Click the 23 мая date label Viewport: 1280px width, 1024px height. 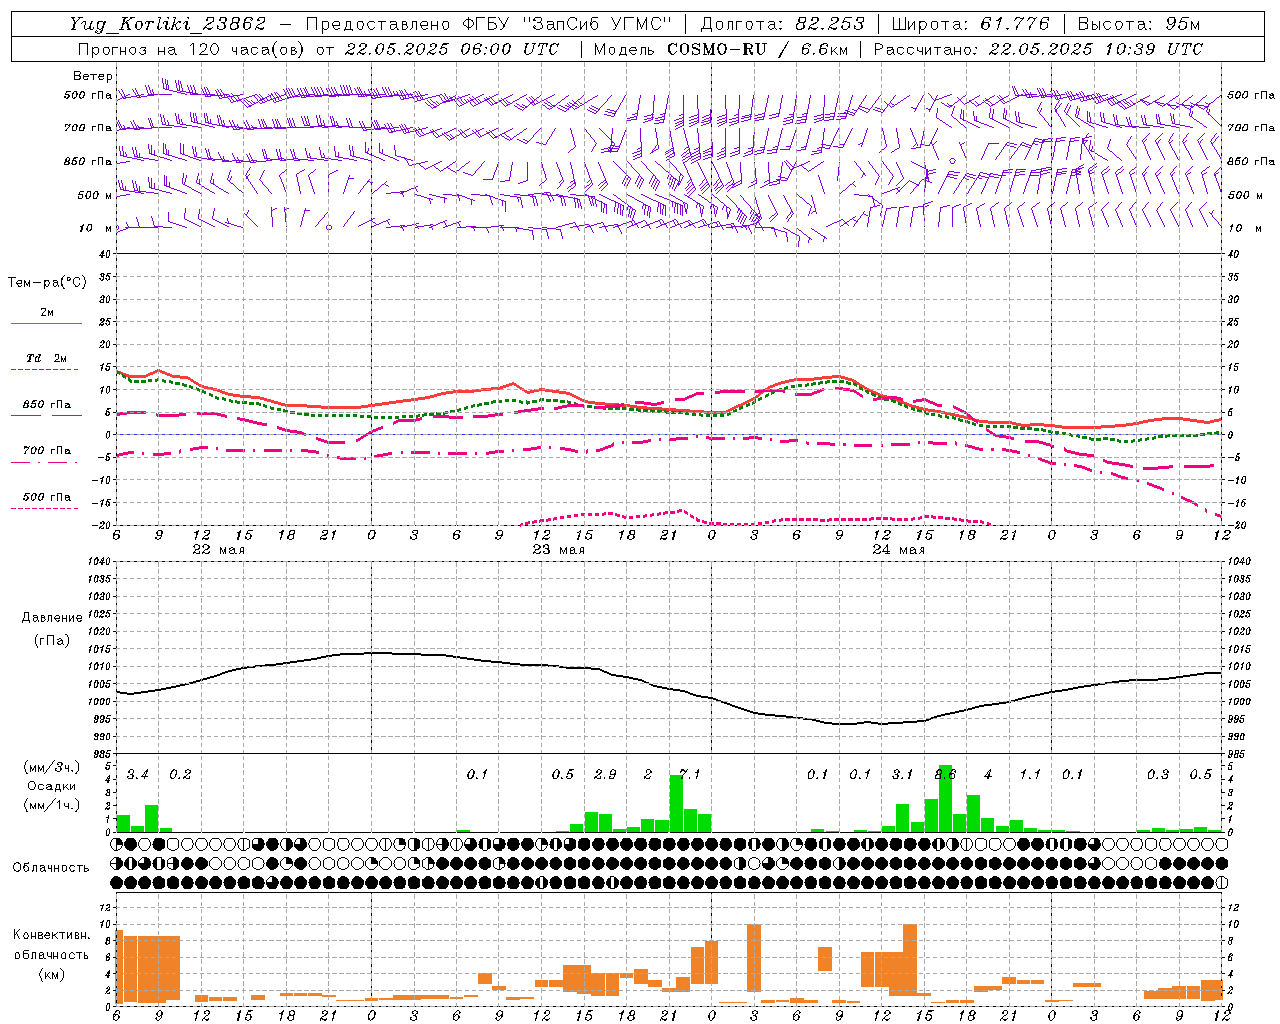point(558,550)
